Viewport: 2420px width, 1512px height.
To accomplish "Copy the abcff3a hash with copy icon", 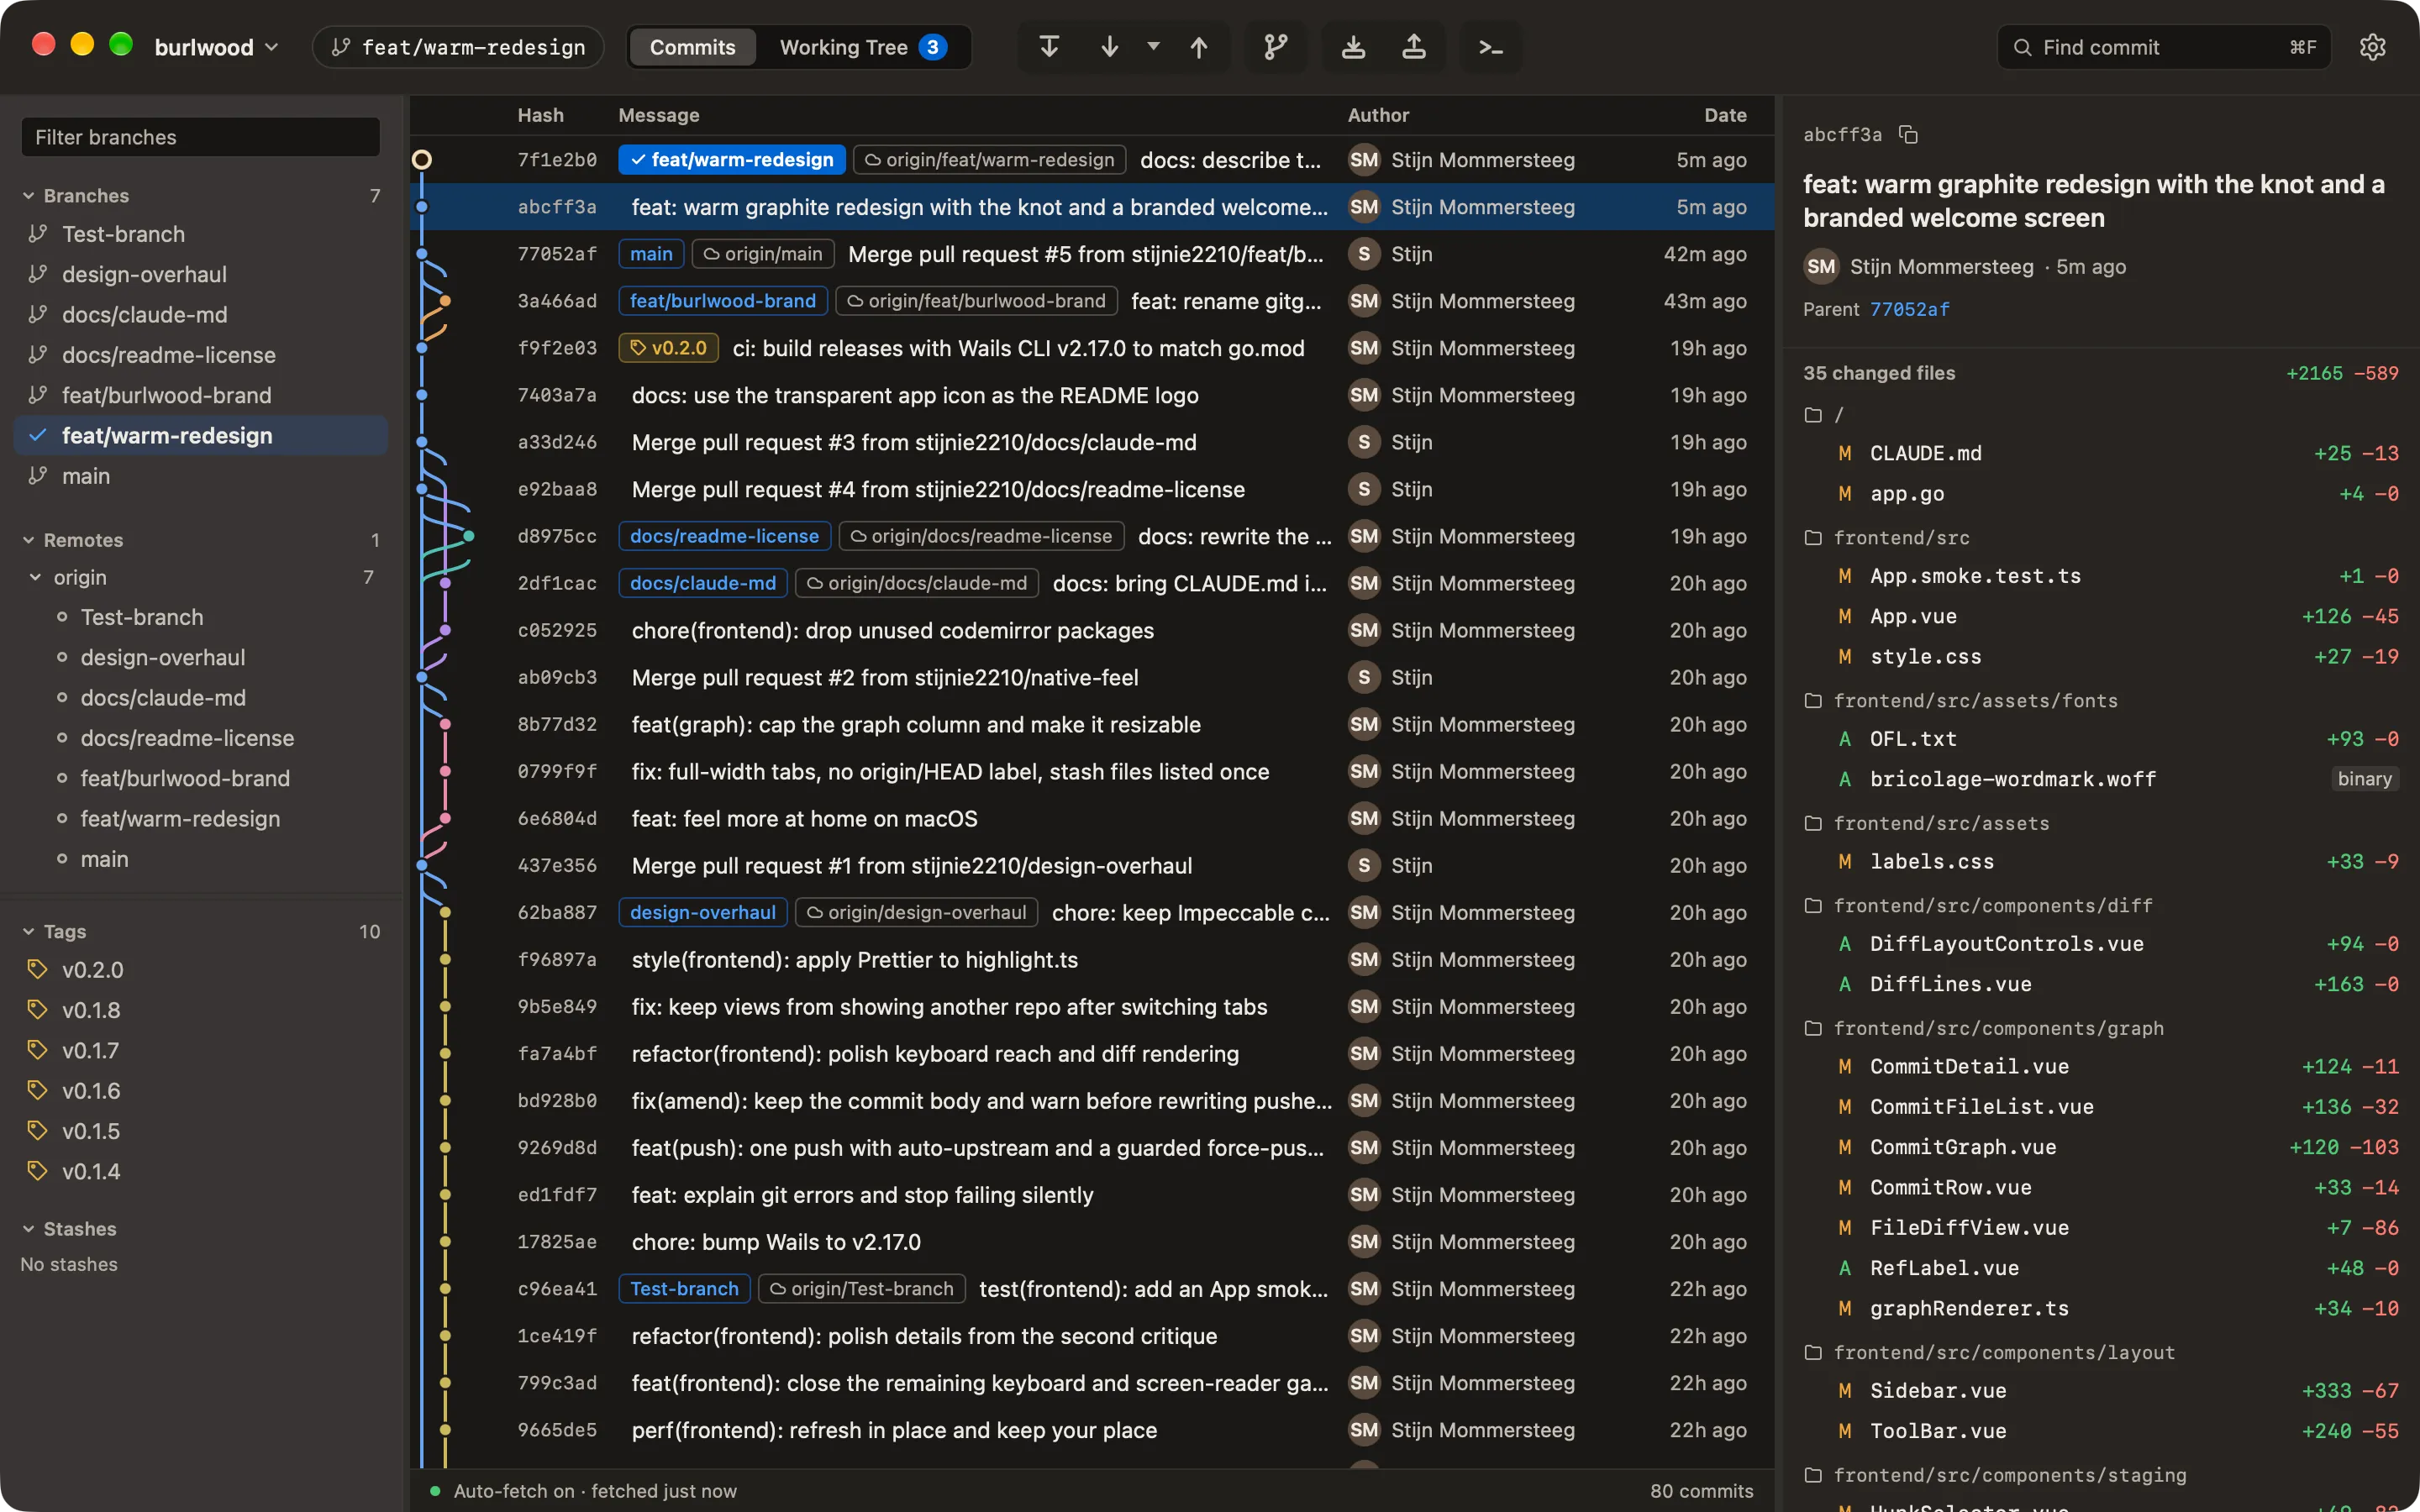I will 1908,134.
